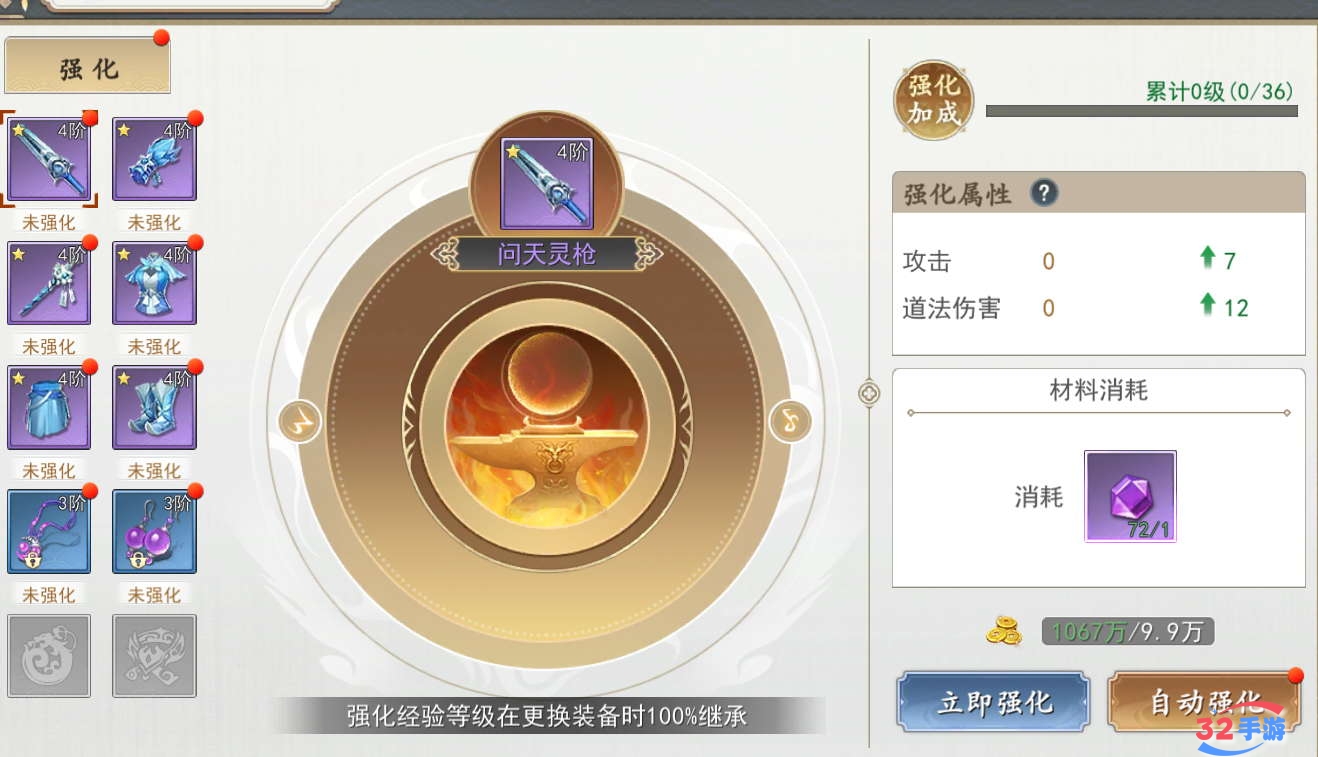The width and height of the screenshot is (1318, 757).
Task: Select the blue robe armor slot
Action: pos(154,283)
